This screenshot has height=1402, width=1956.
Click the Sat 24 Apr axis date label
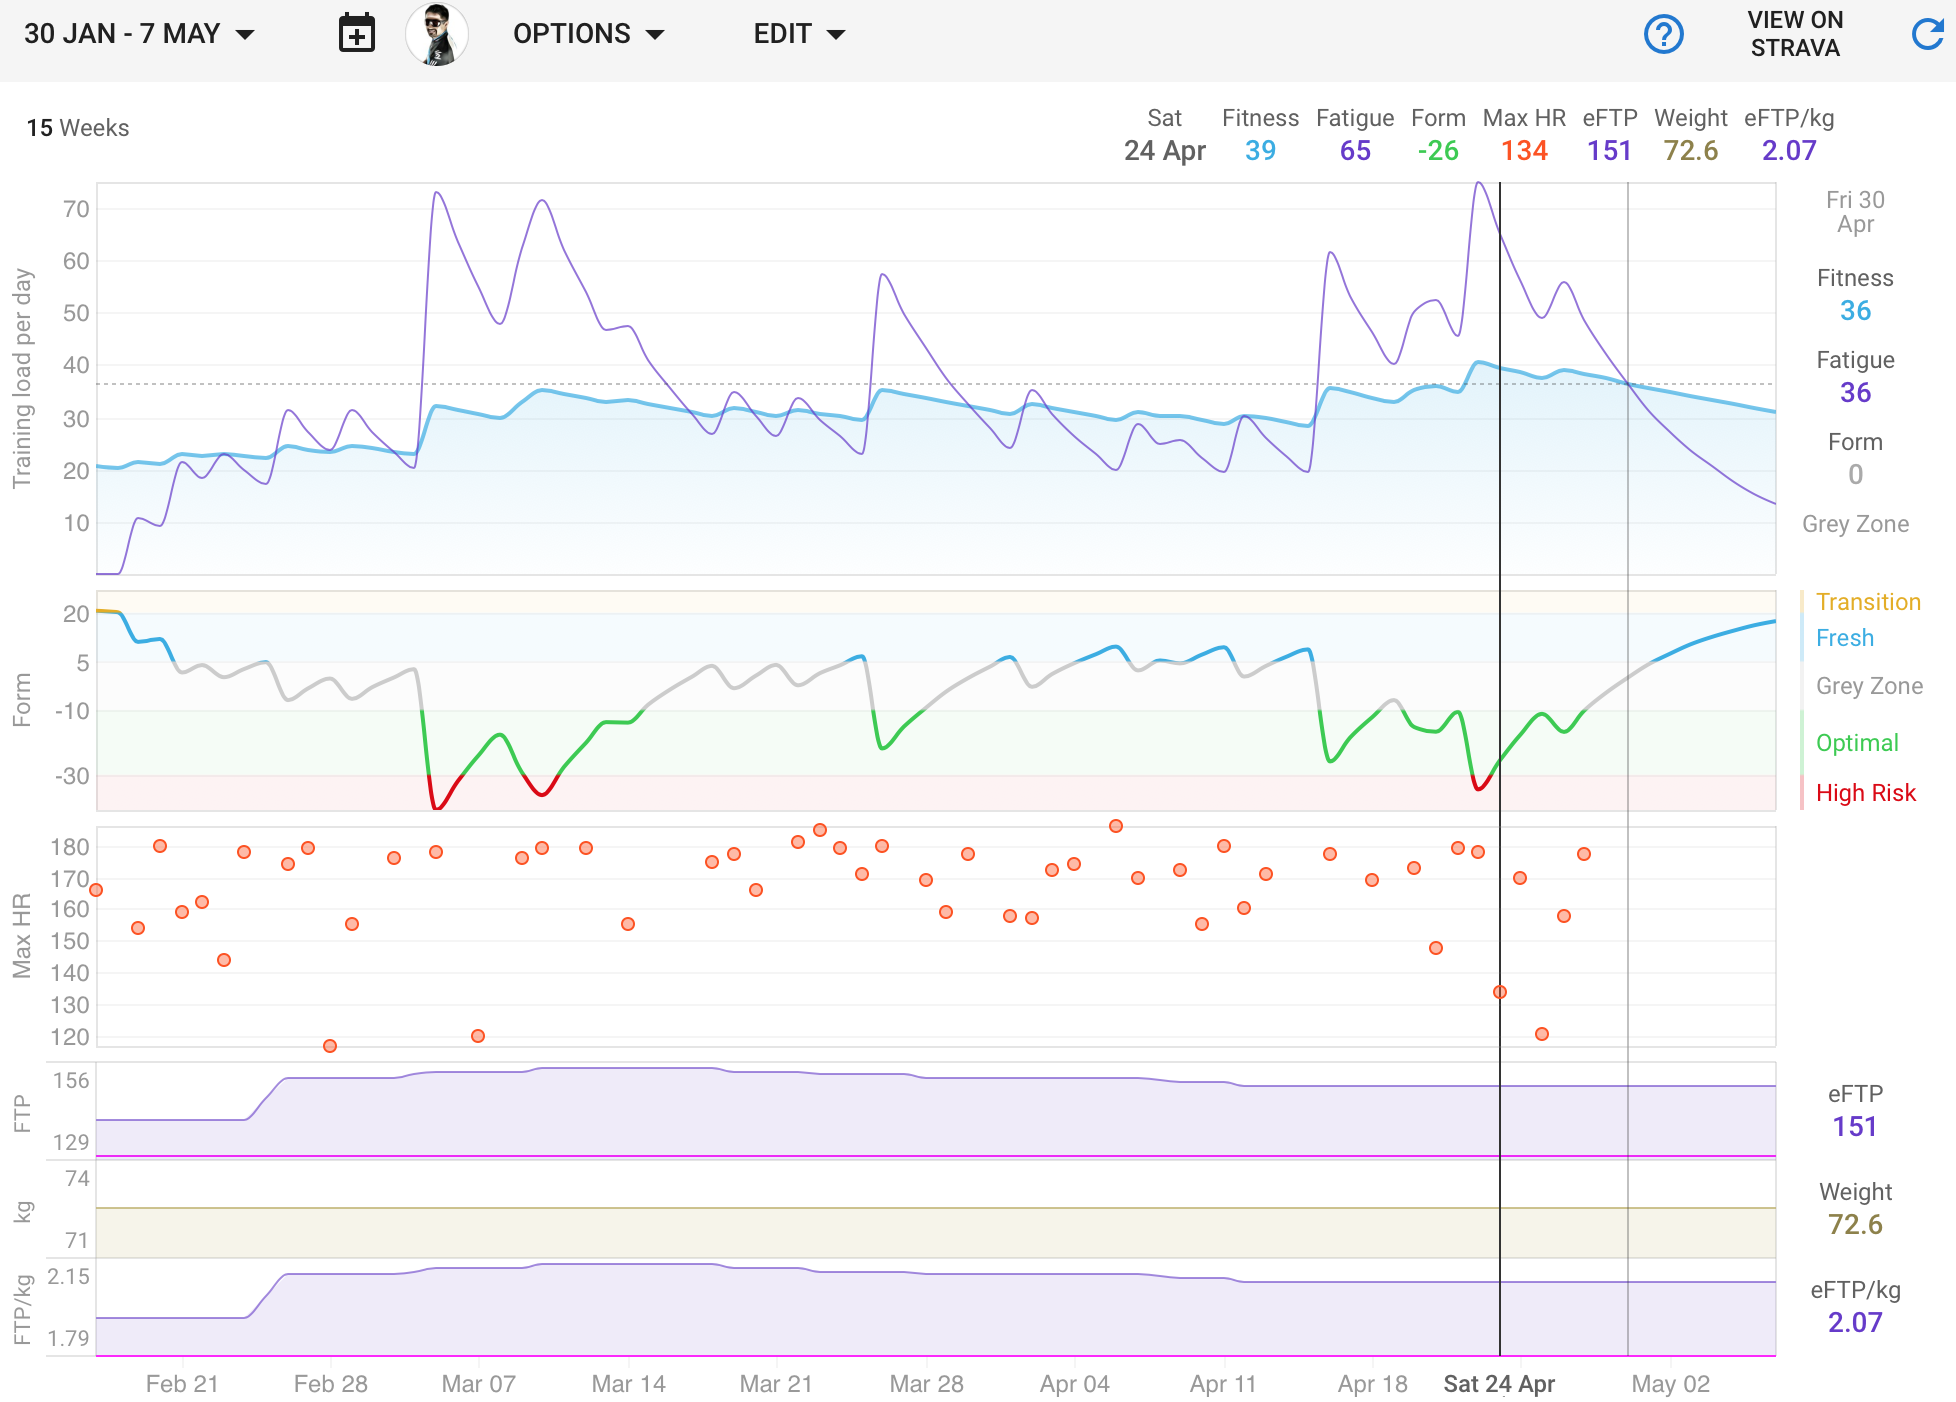[1498, 1384]
